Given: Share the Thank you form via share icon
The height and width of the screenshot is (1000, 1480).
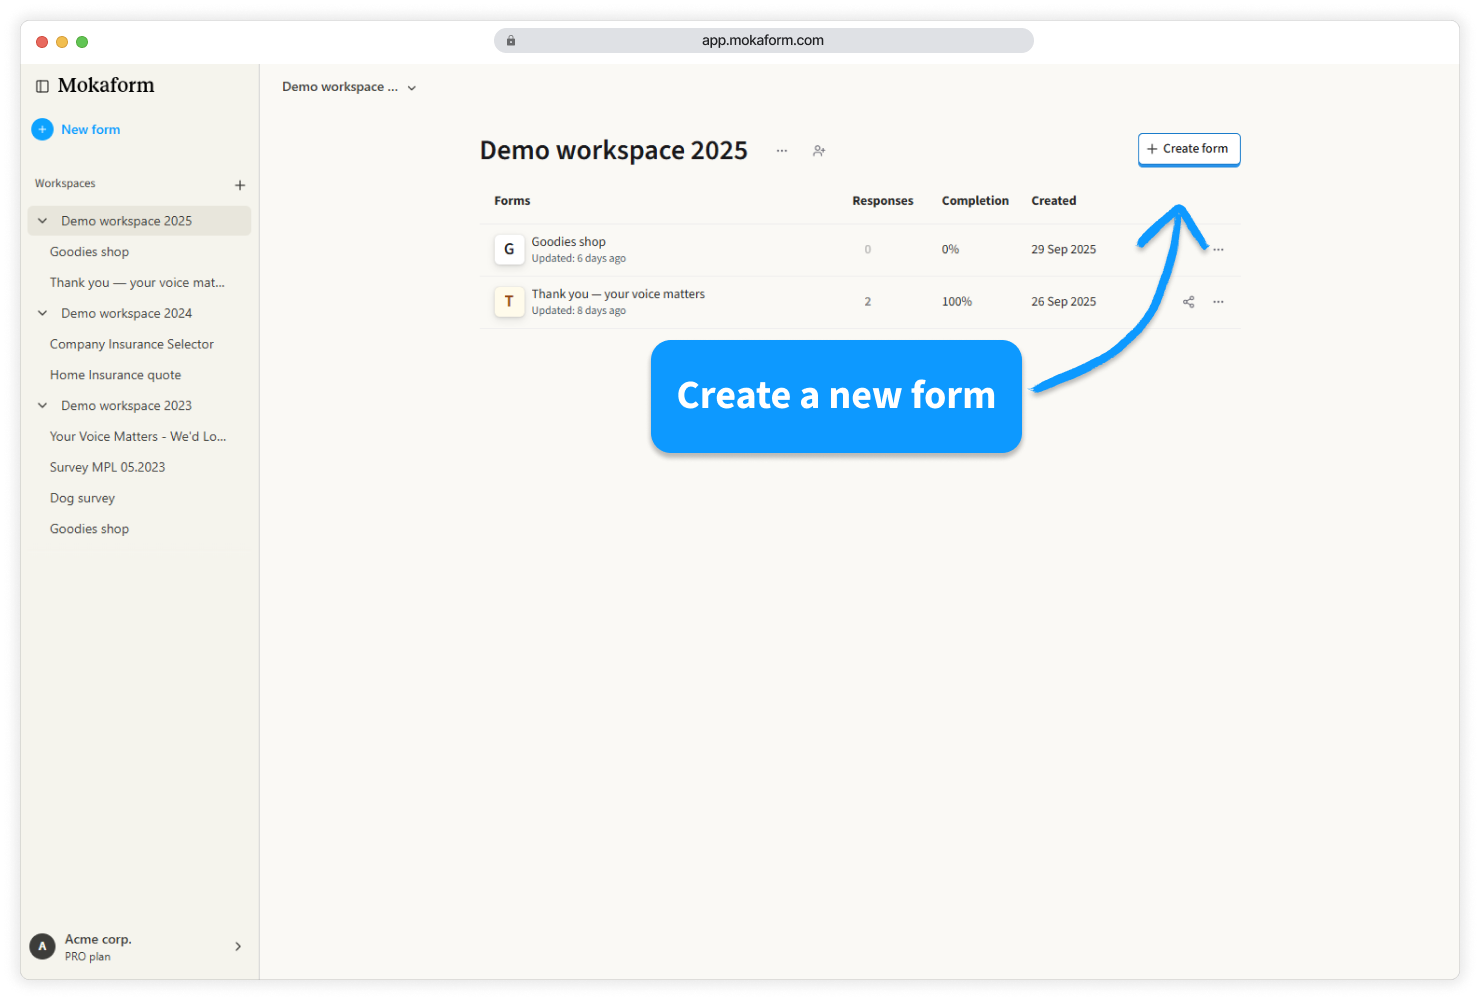Looking at the screenshot, I should [1189, 302].
